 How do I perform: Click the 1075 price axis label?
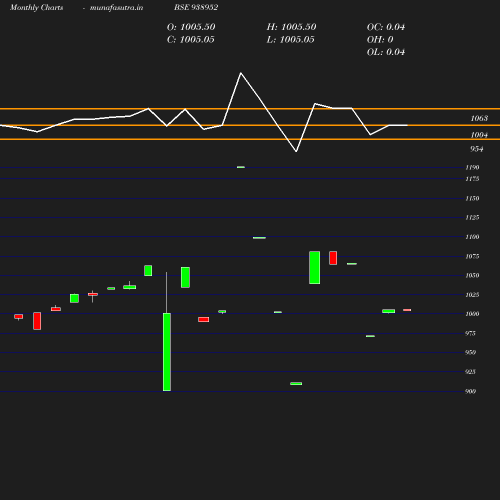pyautogui.click(x=472, y=256)
